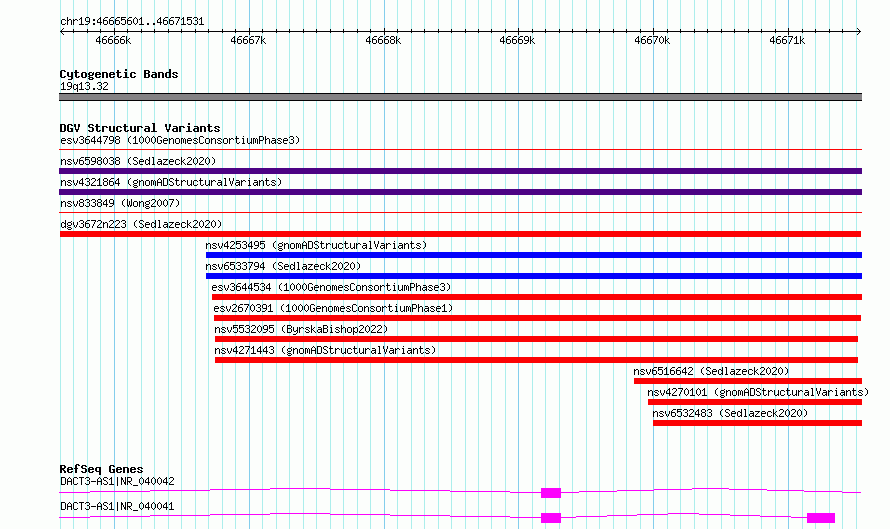890x529 pixels.
Task: Click the nsv6533794 blue variant bar
Action: tap(534, 276)
